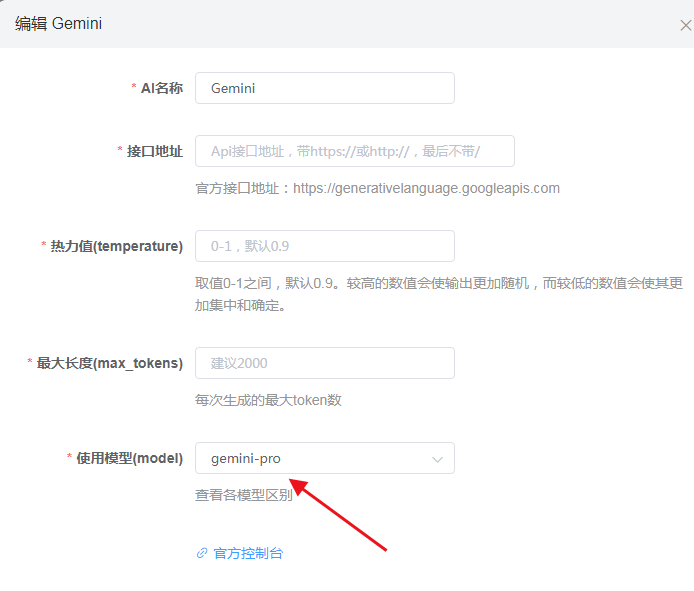Click the AI名称 field label

(162, 88)
